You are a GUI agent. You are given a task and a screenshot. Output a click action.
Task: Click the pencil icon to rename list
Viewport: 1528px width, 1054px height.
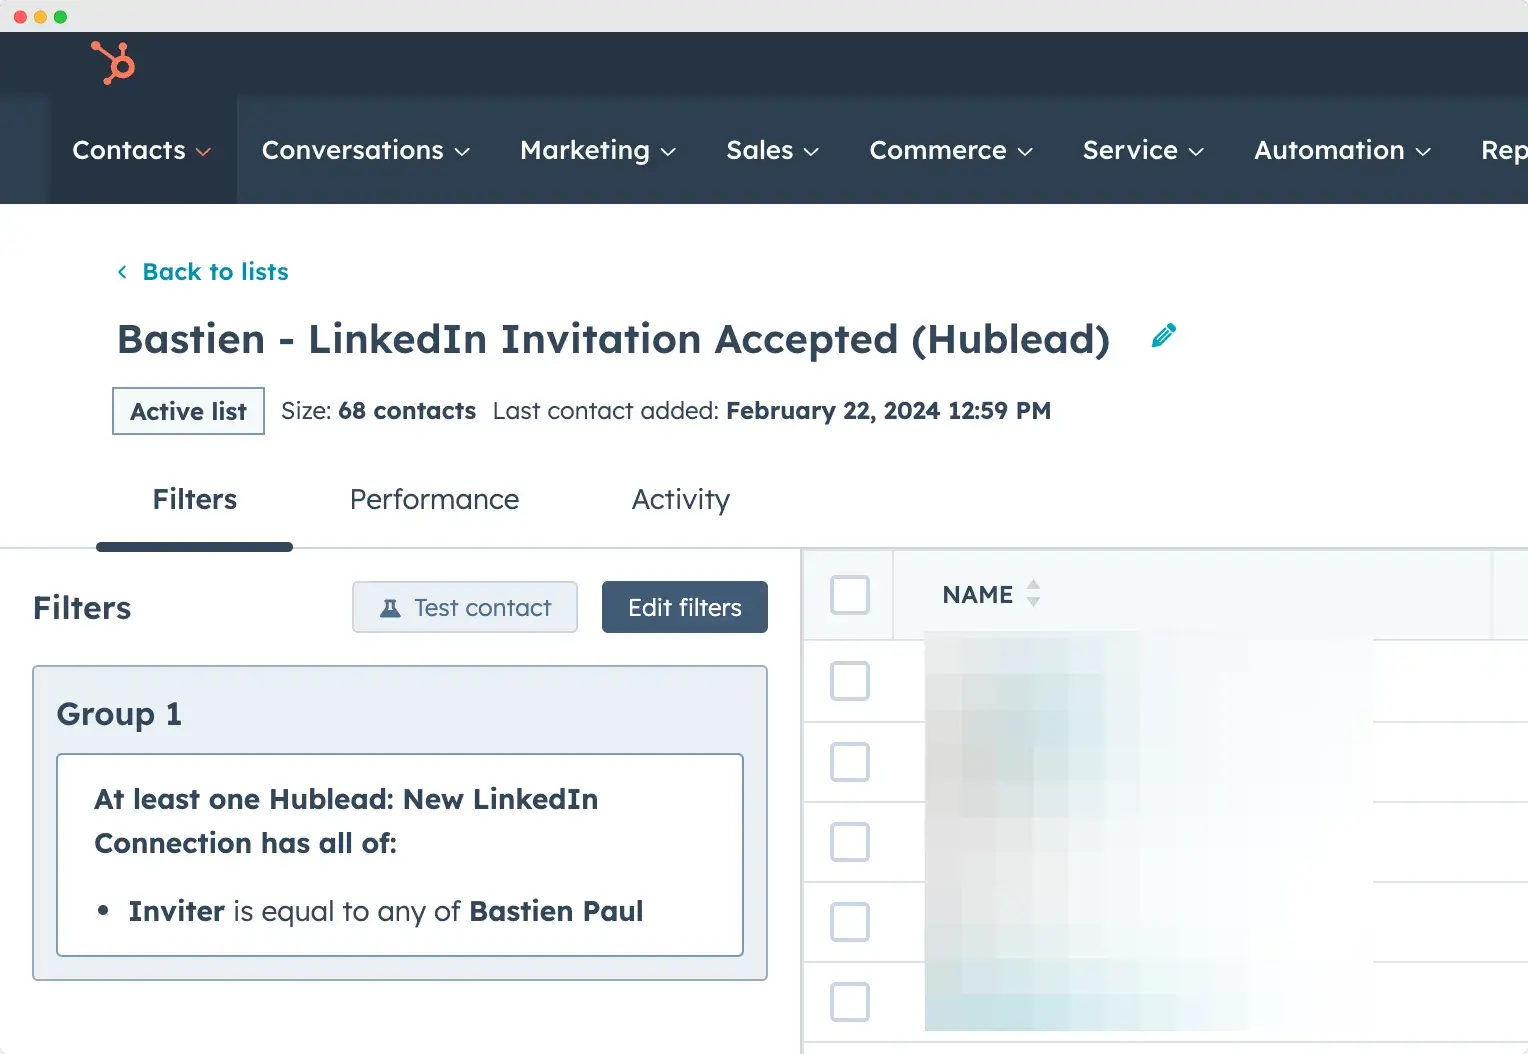tap(1163, 336)
